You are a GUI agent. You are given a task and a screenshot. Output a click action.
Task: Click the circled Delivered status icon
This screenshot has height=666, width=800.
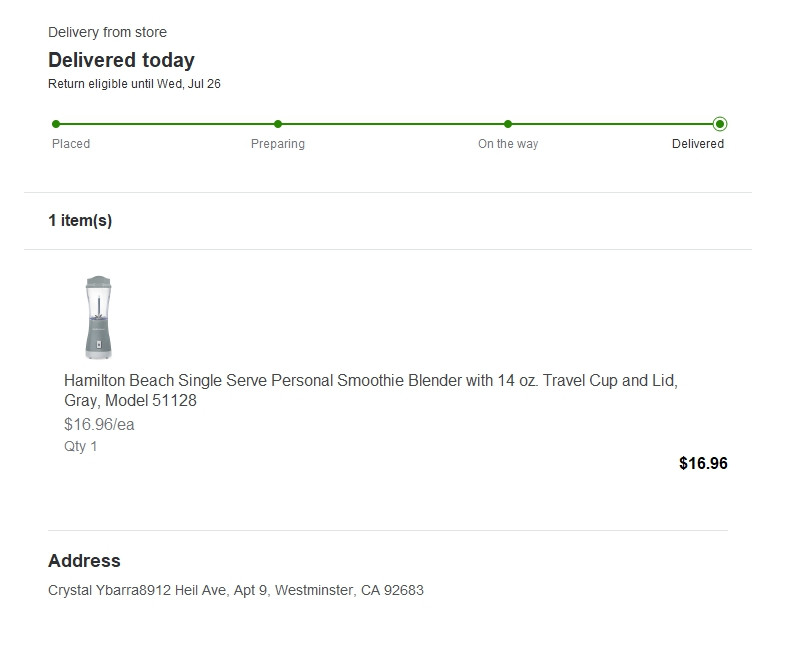[x=720, y=124]
